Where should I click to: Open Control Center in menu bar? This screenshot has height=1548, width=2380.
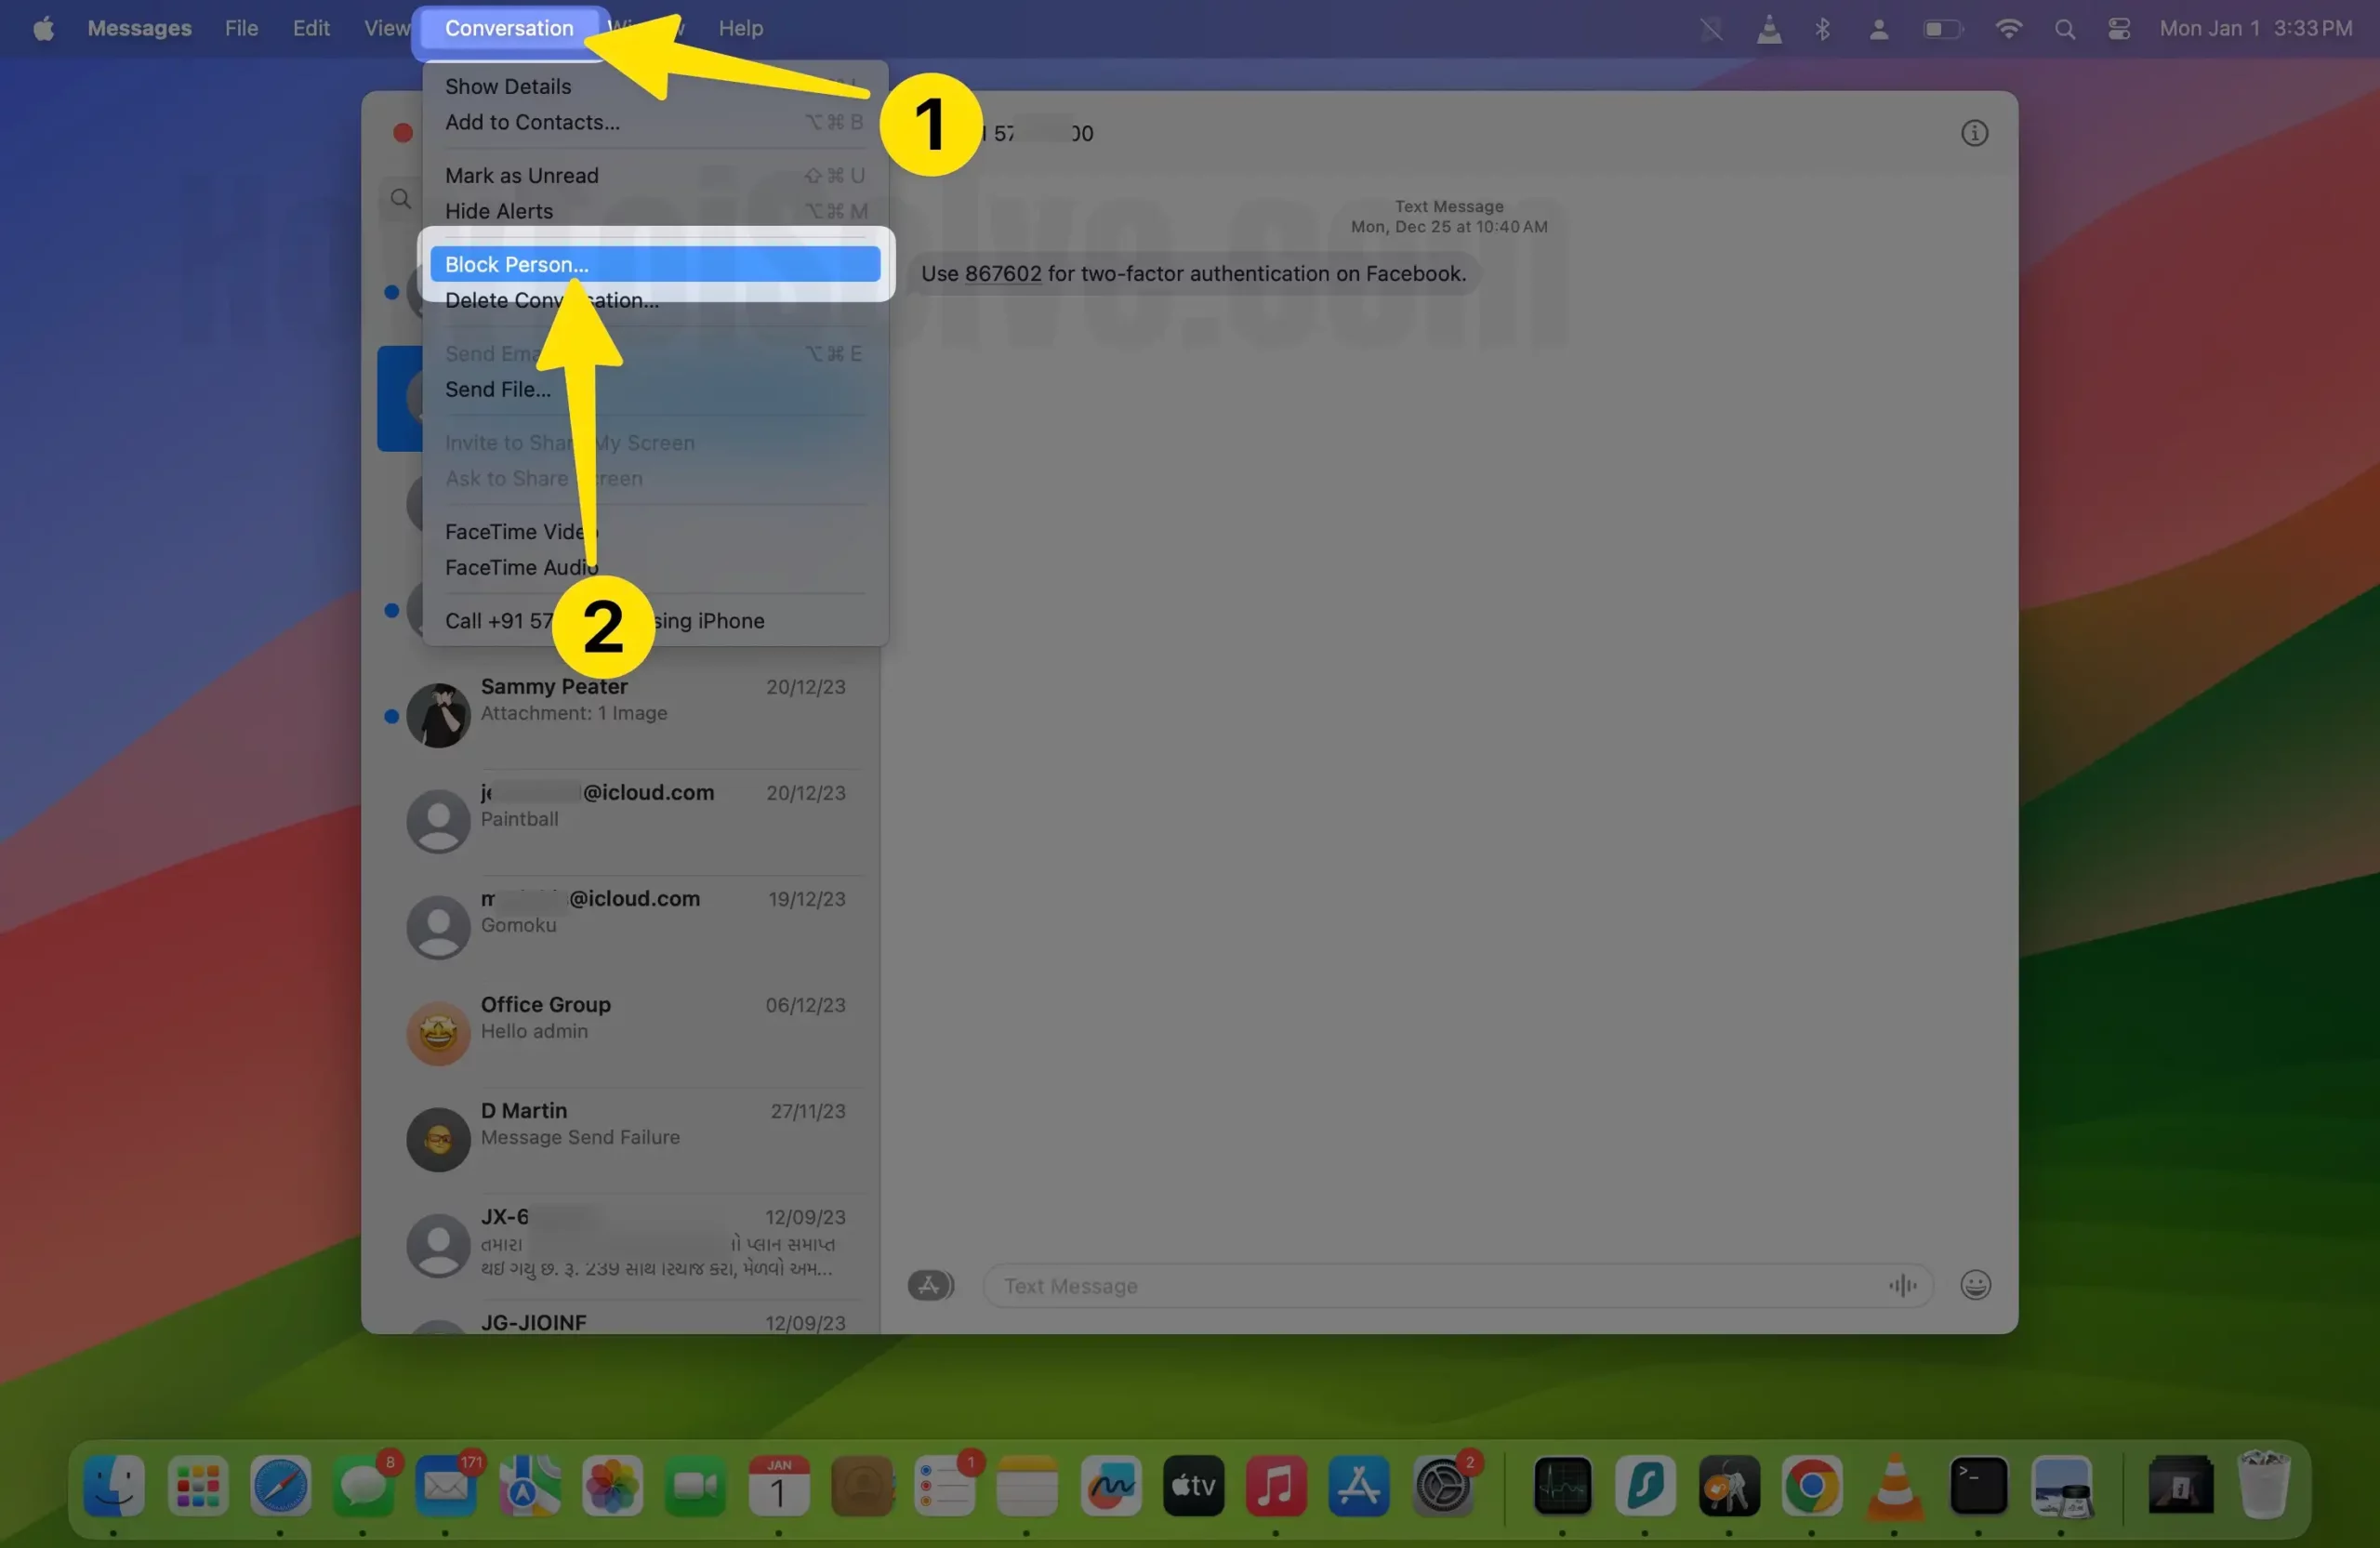coord(2118,29)
